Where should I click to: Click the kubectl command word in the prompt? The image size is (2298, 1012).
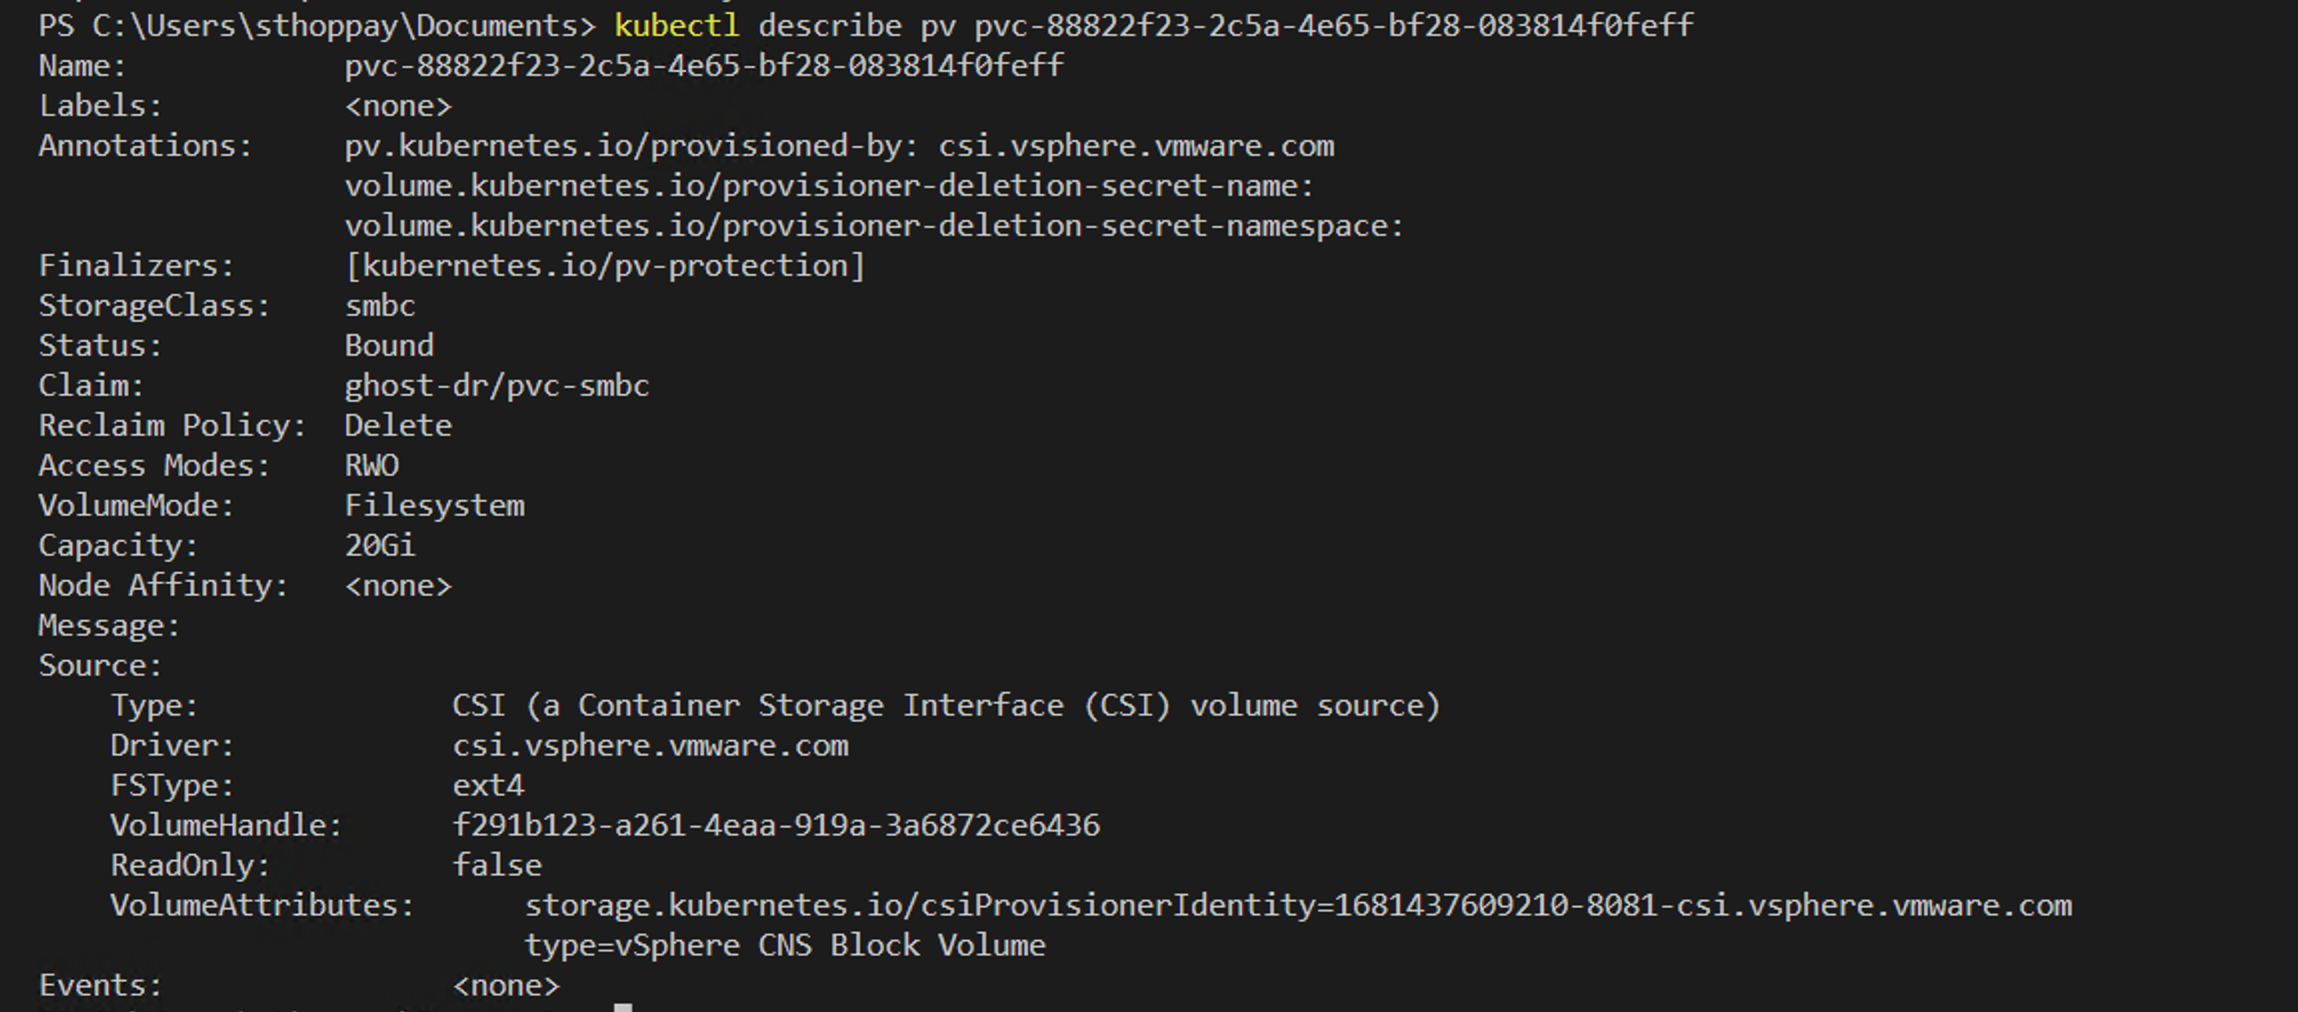click(676, 25)
